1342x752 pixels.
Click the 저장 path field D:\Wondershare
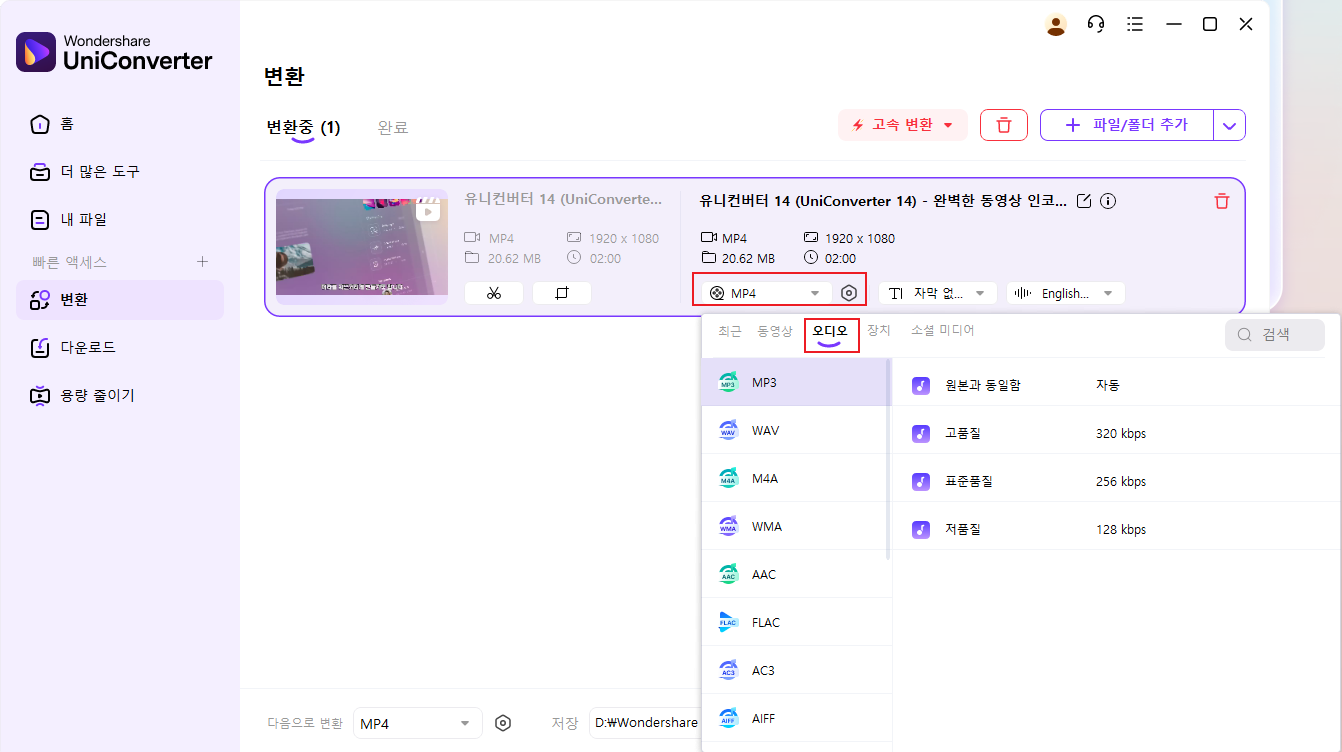point(645,723)
